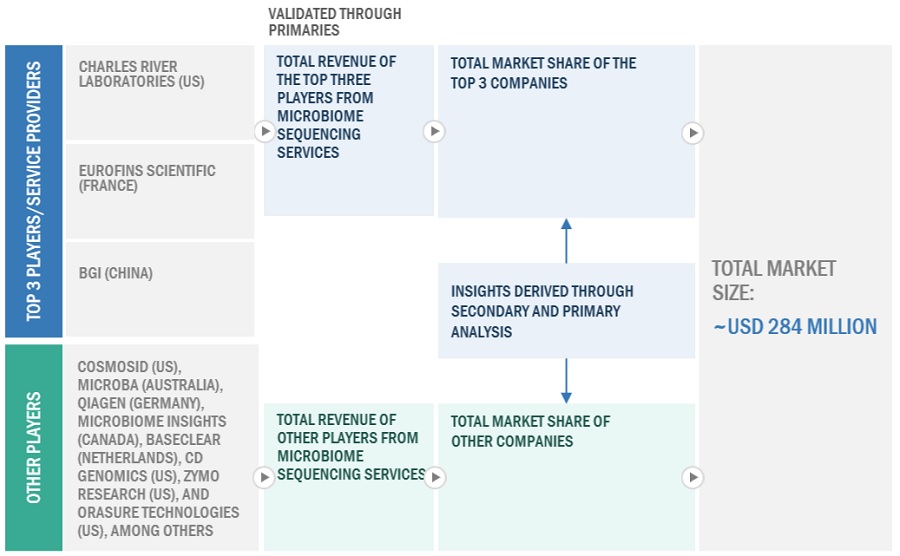
Task: Click arrow between other players revenue and other share
Action: point(434,478)
